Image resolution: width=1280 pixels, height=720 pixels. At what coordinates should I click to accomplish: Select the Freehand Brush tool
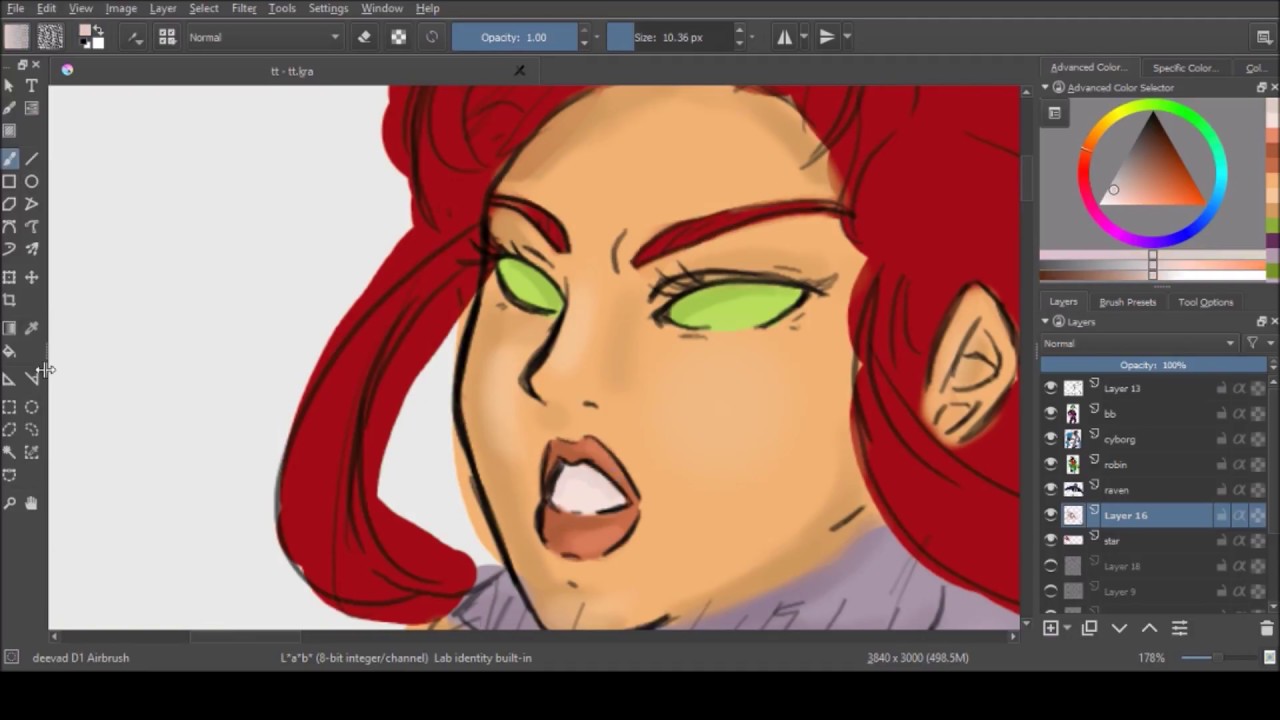click(10, 159)
